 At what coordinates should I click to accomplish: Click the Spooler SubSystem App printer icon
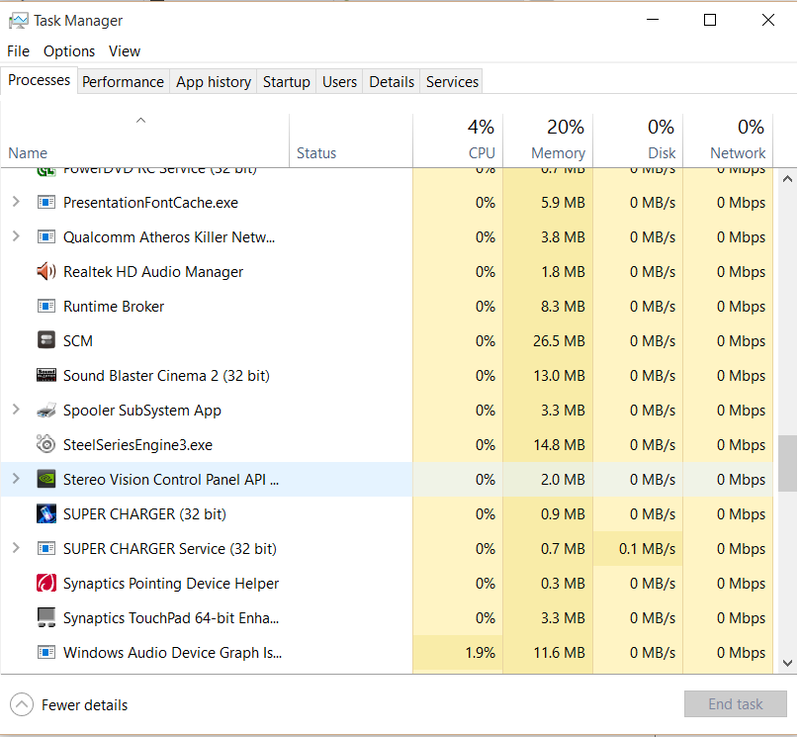[x=46, y=410]
